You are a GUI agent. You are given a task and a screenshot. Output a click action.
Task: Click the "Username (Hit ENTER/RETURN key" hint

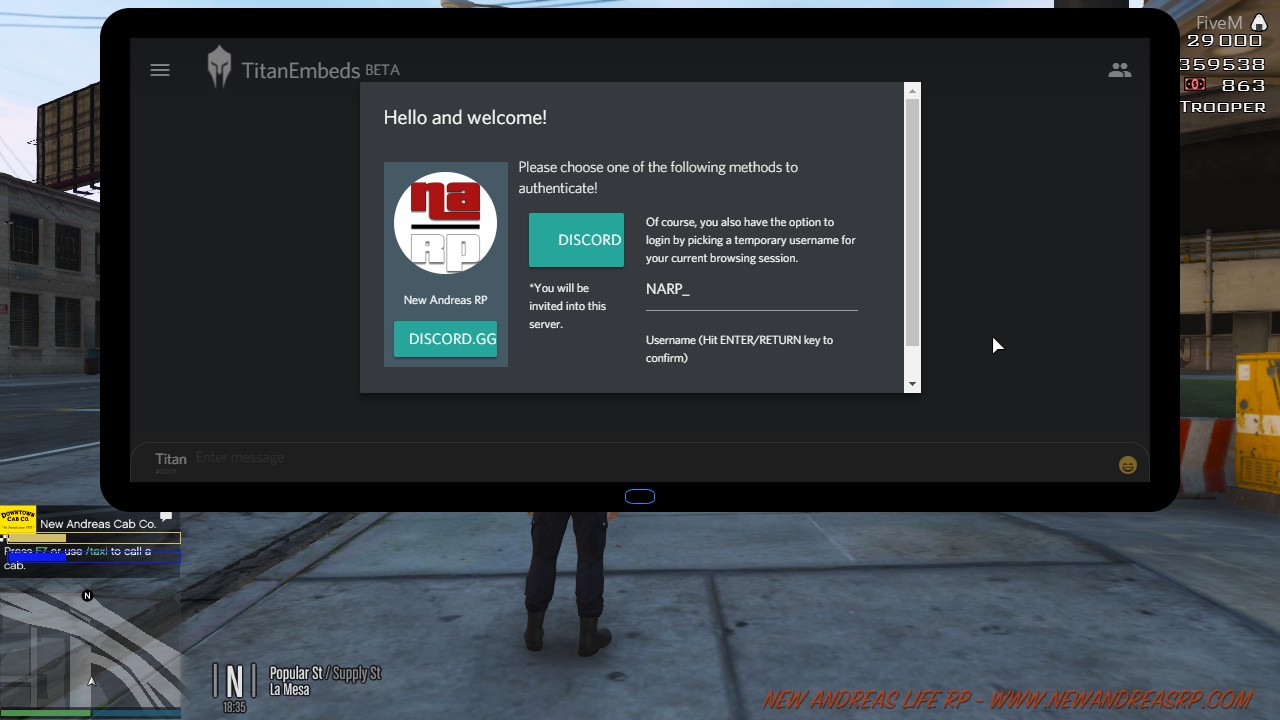(739, 349)
